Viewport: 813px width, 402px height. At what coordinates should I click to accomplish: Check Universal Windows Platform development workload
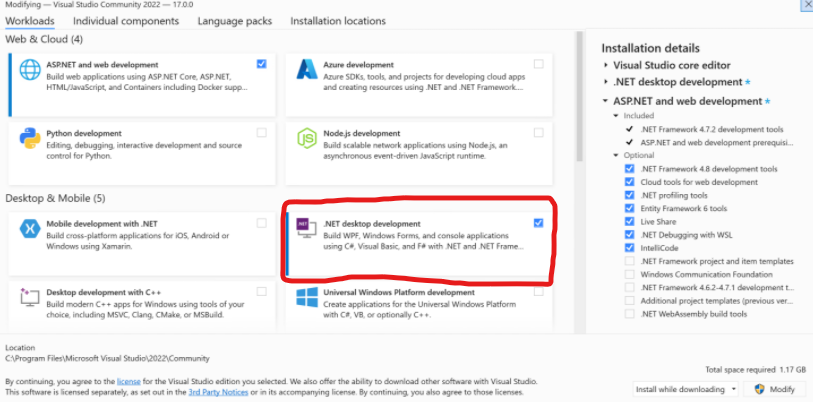[x=539, y=292]
